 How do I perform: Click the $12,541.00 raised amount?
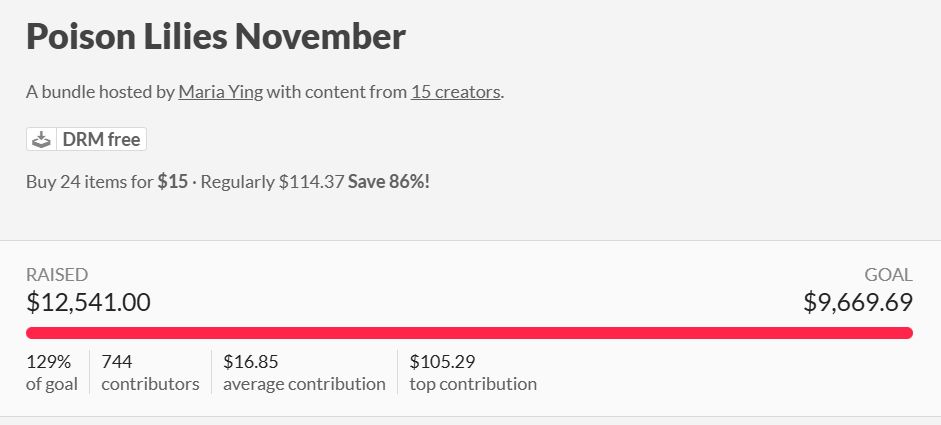pyautogui.click(x=88, y=301)
